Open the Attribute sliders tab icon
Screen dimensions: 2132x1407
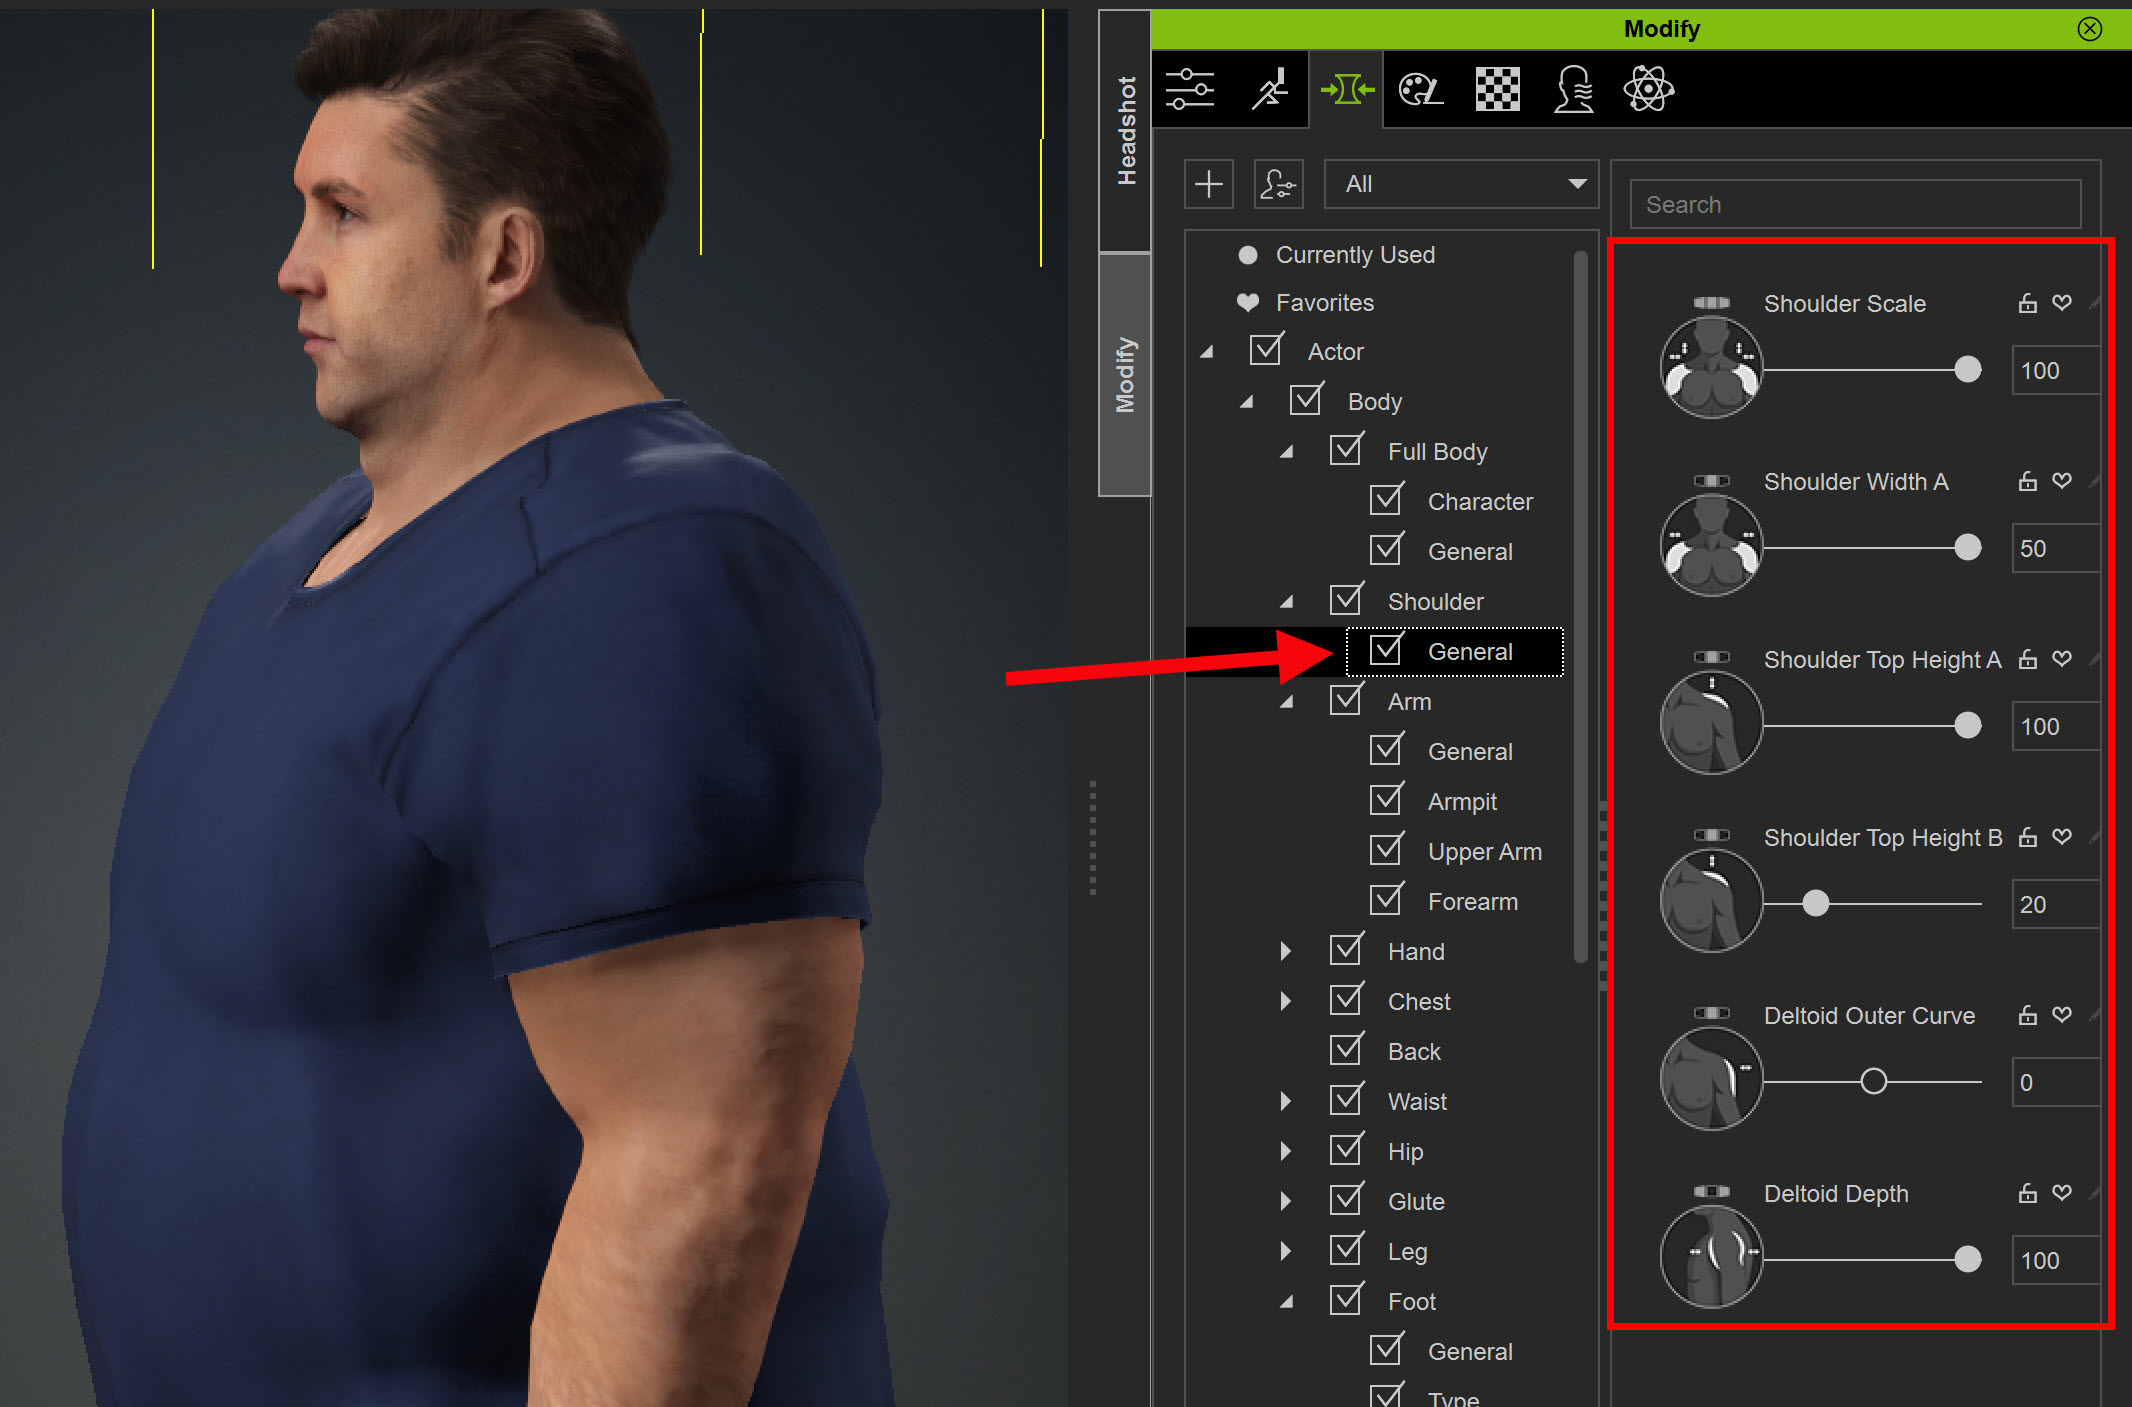[x=1190, y=90]
